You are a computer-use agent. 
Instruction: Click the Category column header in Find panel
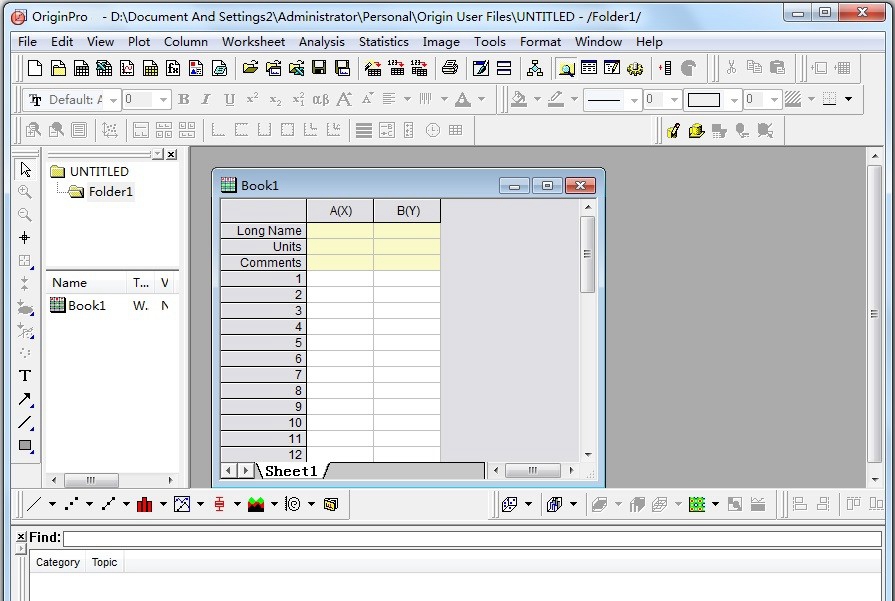pos(58,562)
